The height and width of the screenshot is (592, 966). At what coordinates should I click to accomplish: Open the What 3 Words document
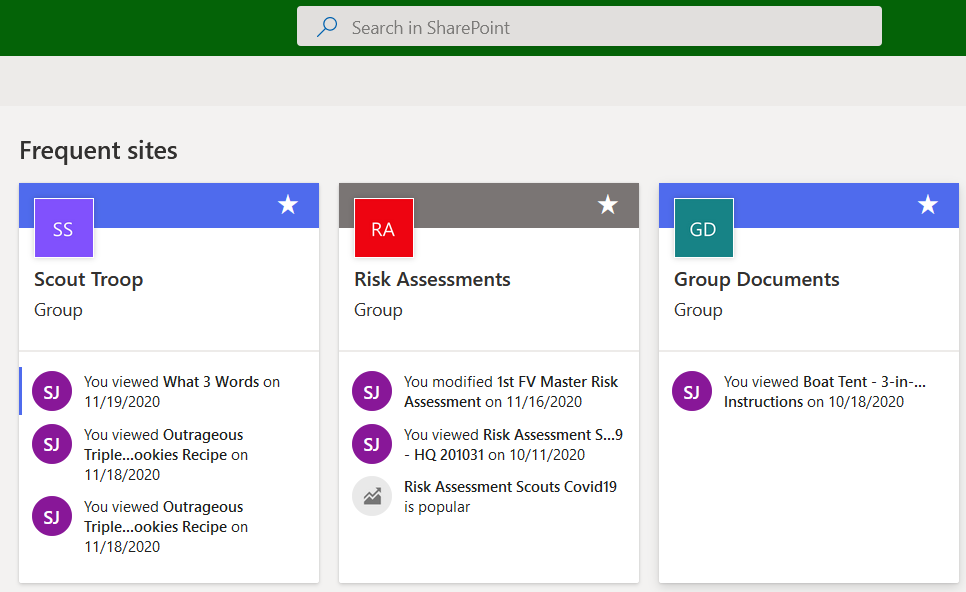tap(211, 382)
